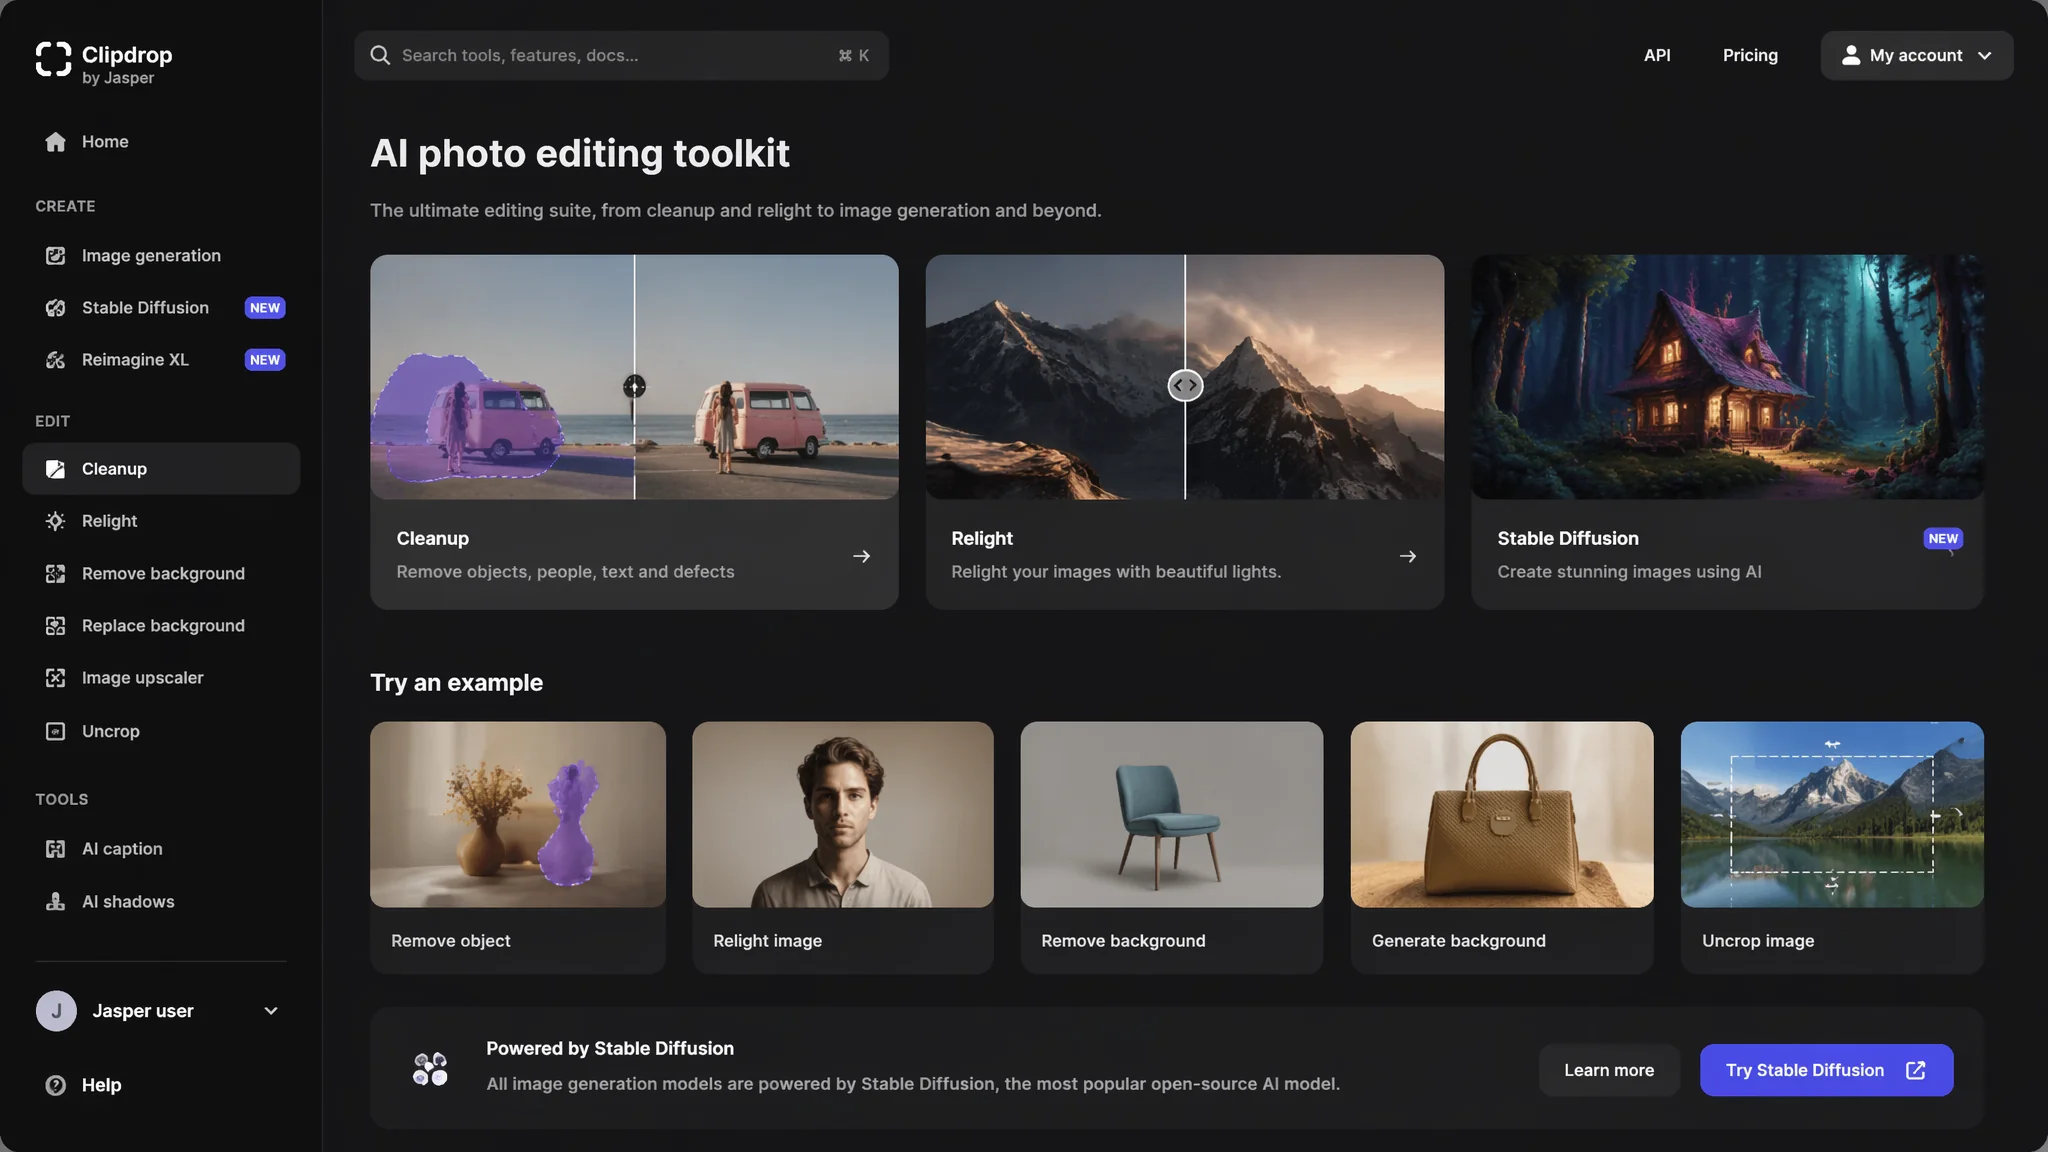Click the Reimagine XL sidebar icon

click(x=56, y=360)
